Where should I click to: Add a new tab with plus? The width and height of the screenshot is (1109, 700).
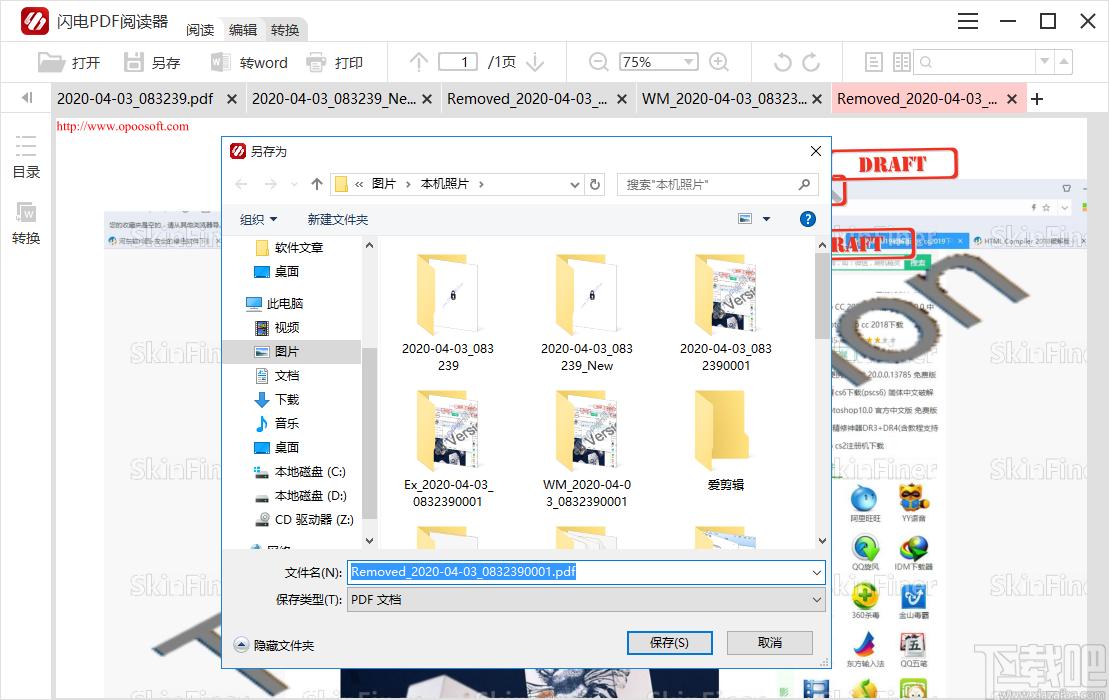point(1037,99)
